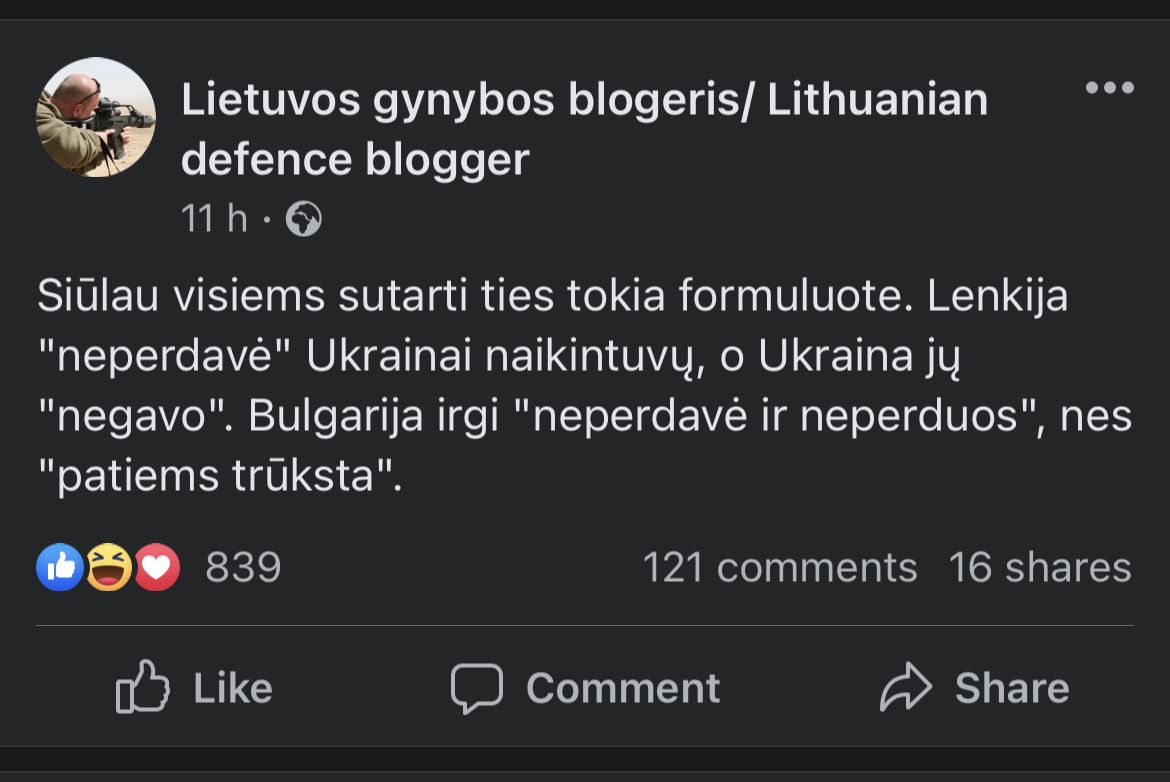The height and width of the screenshot is (782, 1170).
Task: Click the laughing Haha reaction emoji
Action: pos(108,568)
